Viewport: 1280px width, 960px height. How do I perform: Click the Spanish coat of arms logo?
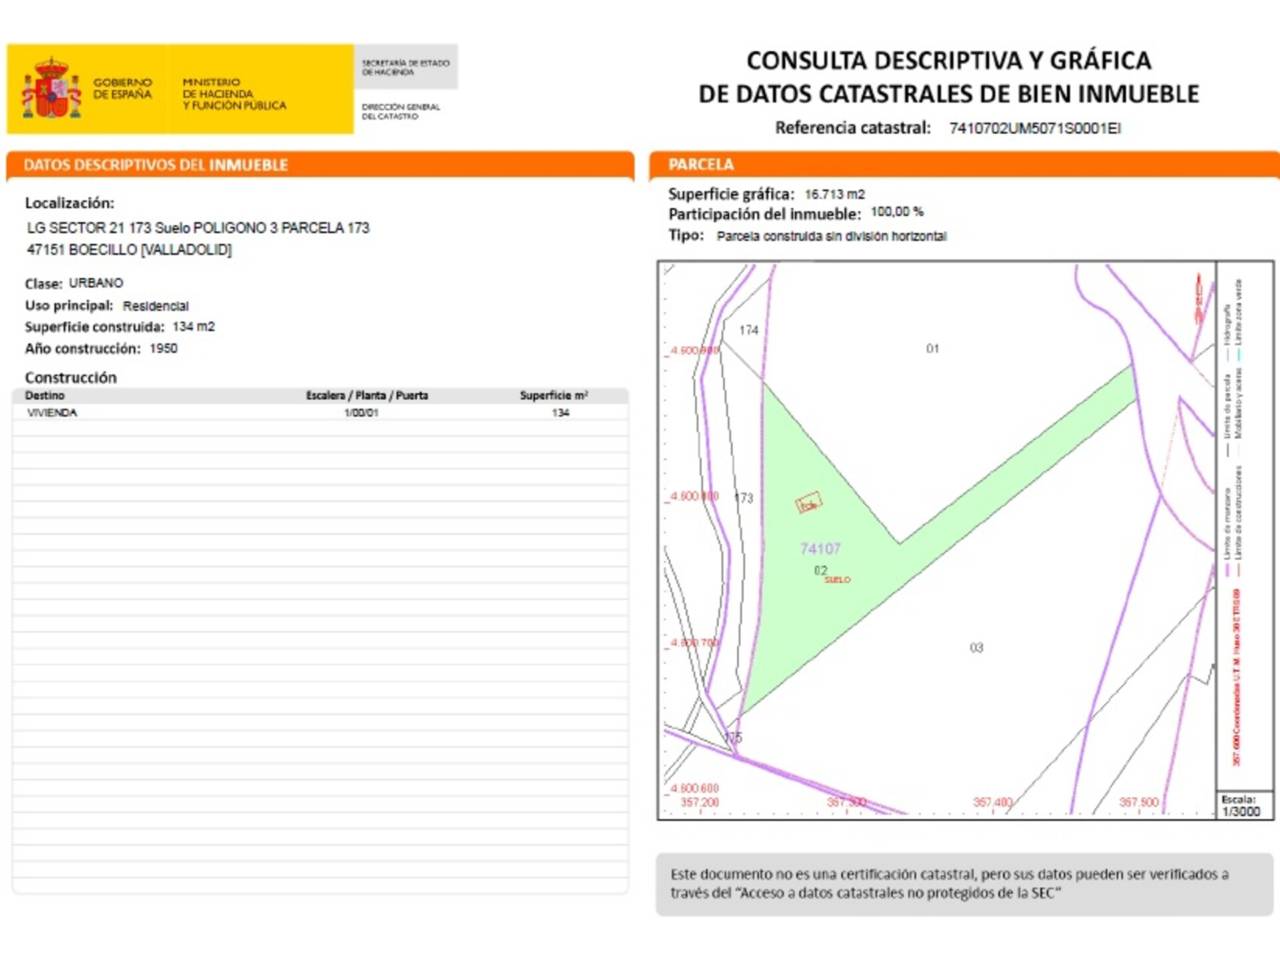click(51, 88)
